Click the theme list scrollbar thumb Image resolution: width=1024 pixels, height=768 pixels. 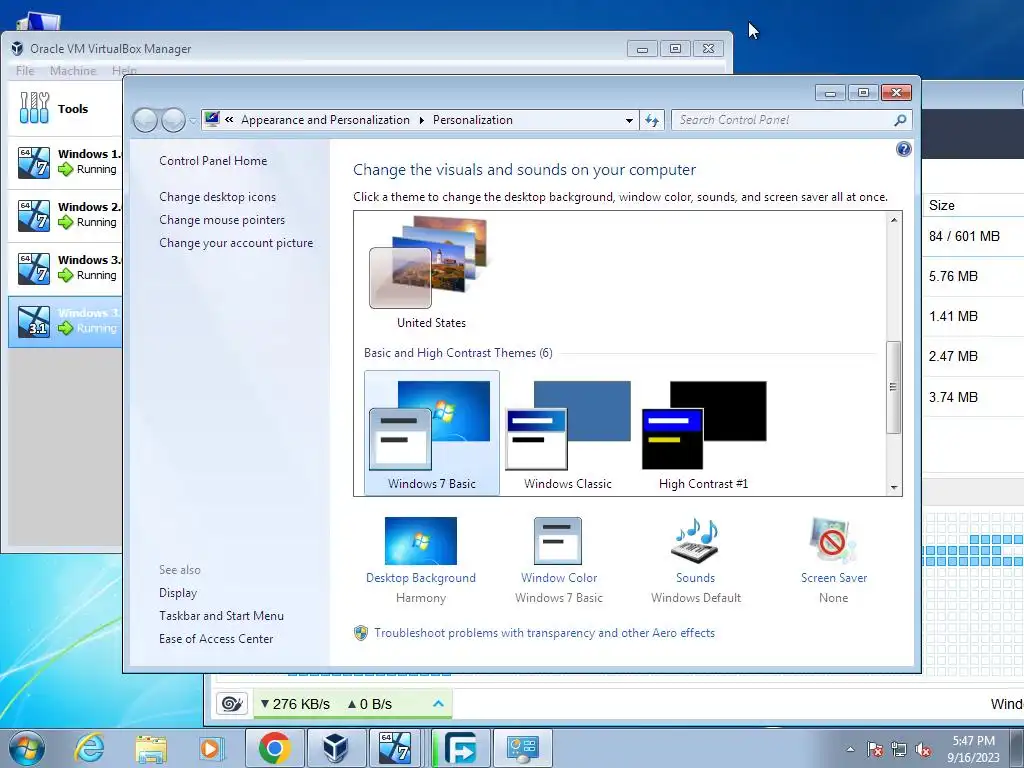tap(894, 387)
